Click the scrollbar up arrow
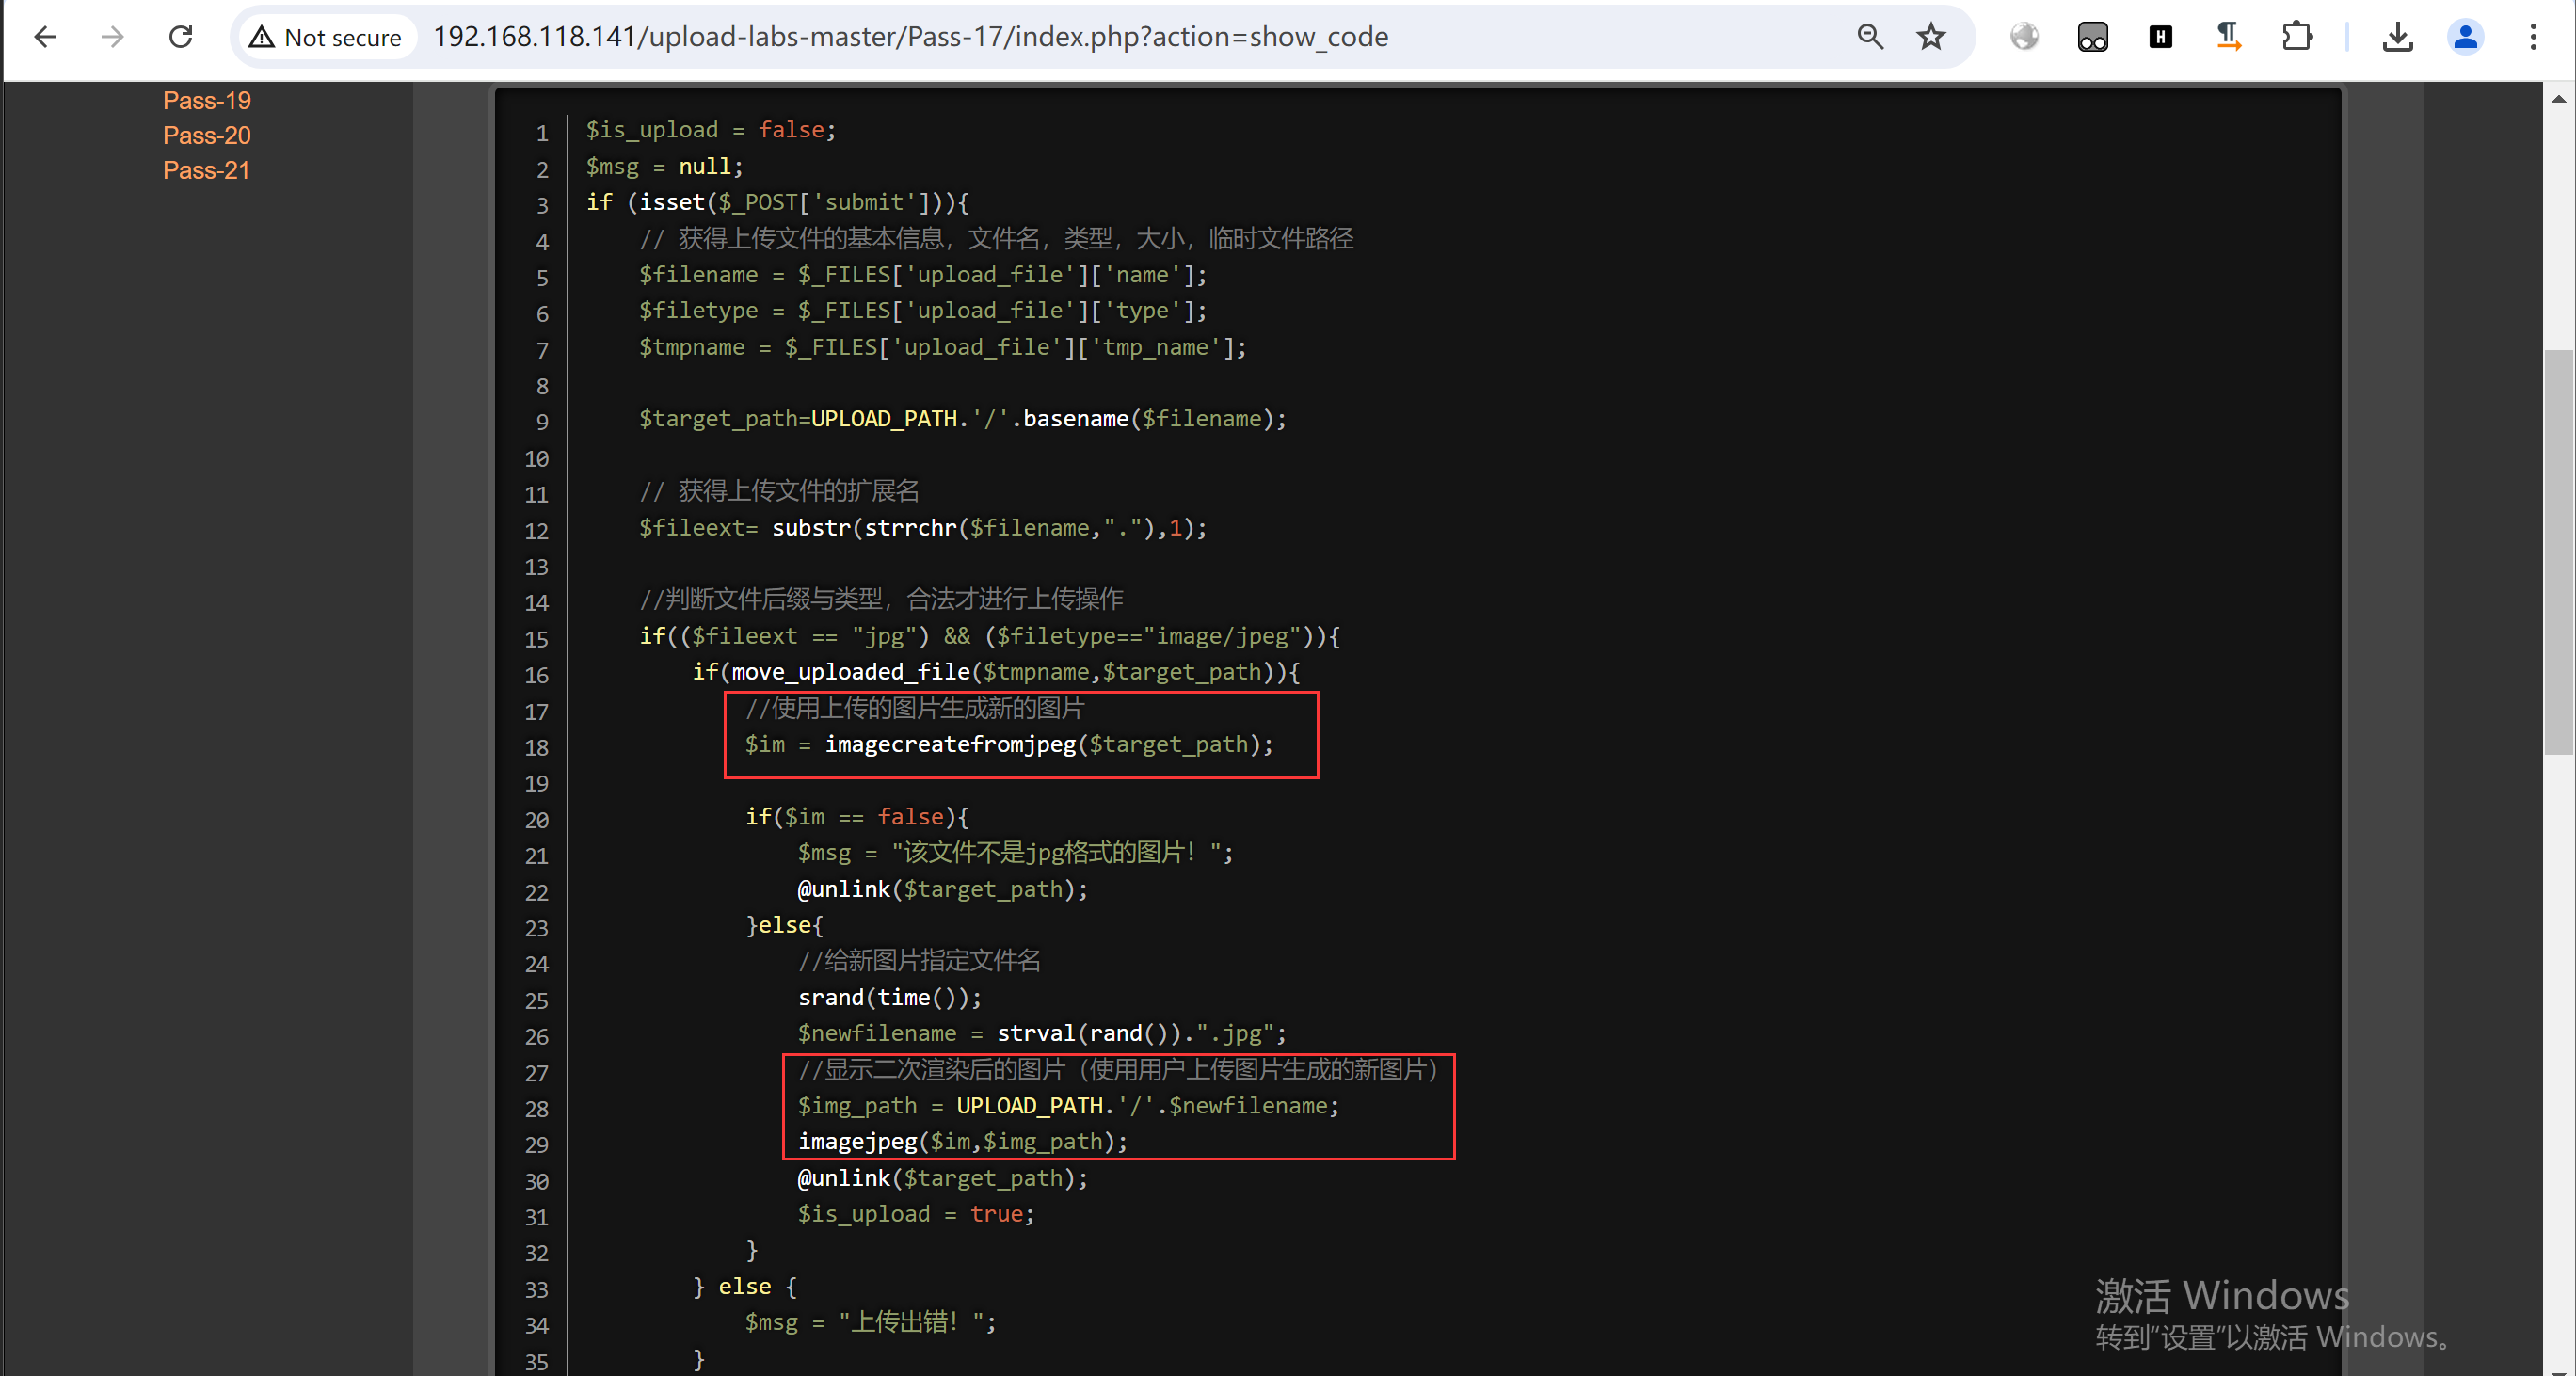This screenshot has height=1376, width=2576. coord(2558,99)
